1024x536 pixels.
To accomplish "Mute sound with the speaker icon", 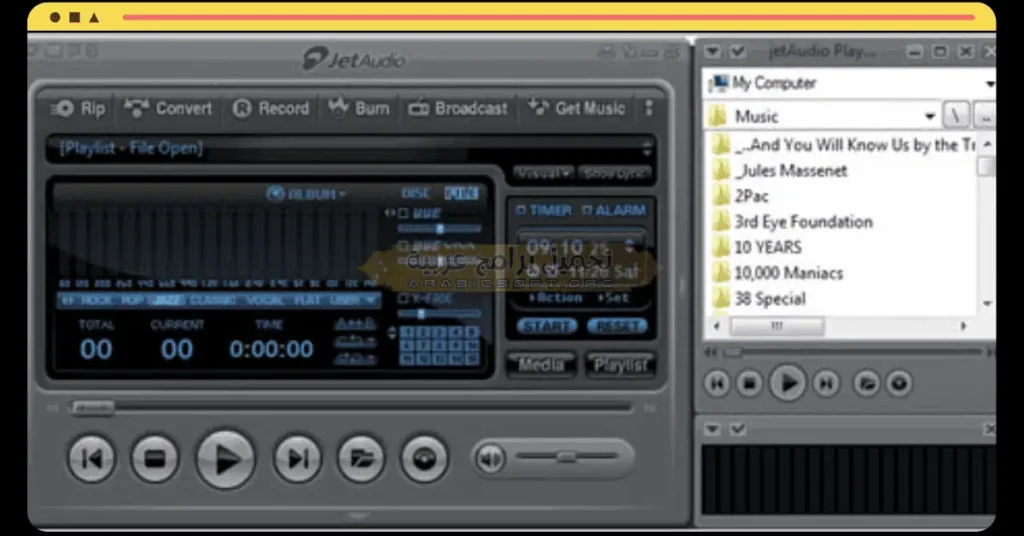I will pos(490,458).
